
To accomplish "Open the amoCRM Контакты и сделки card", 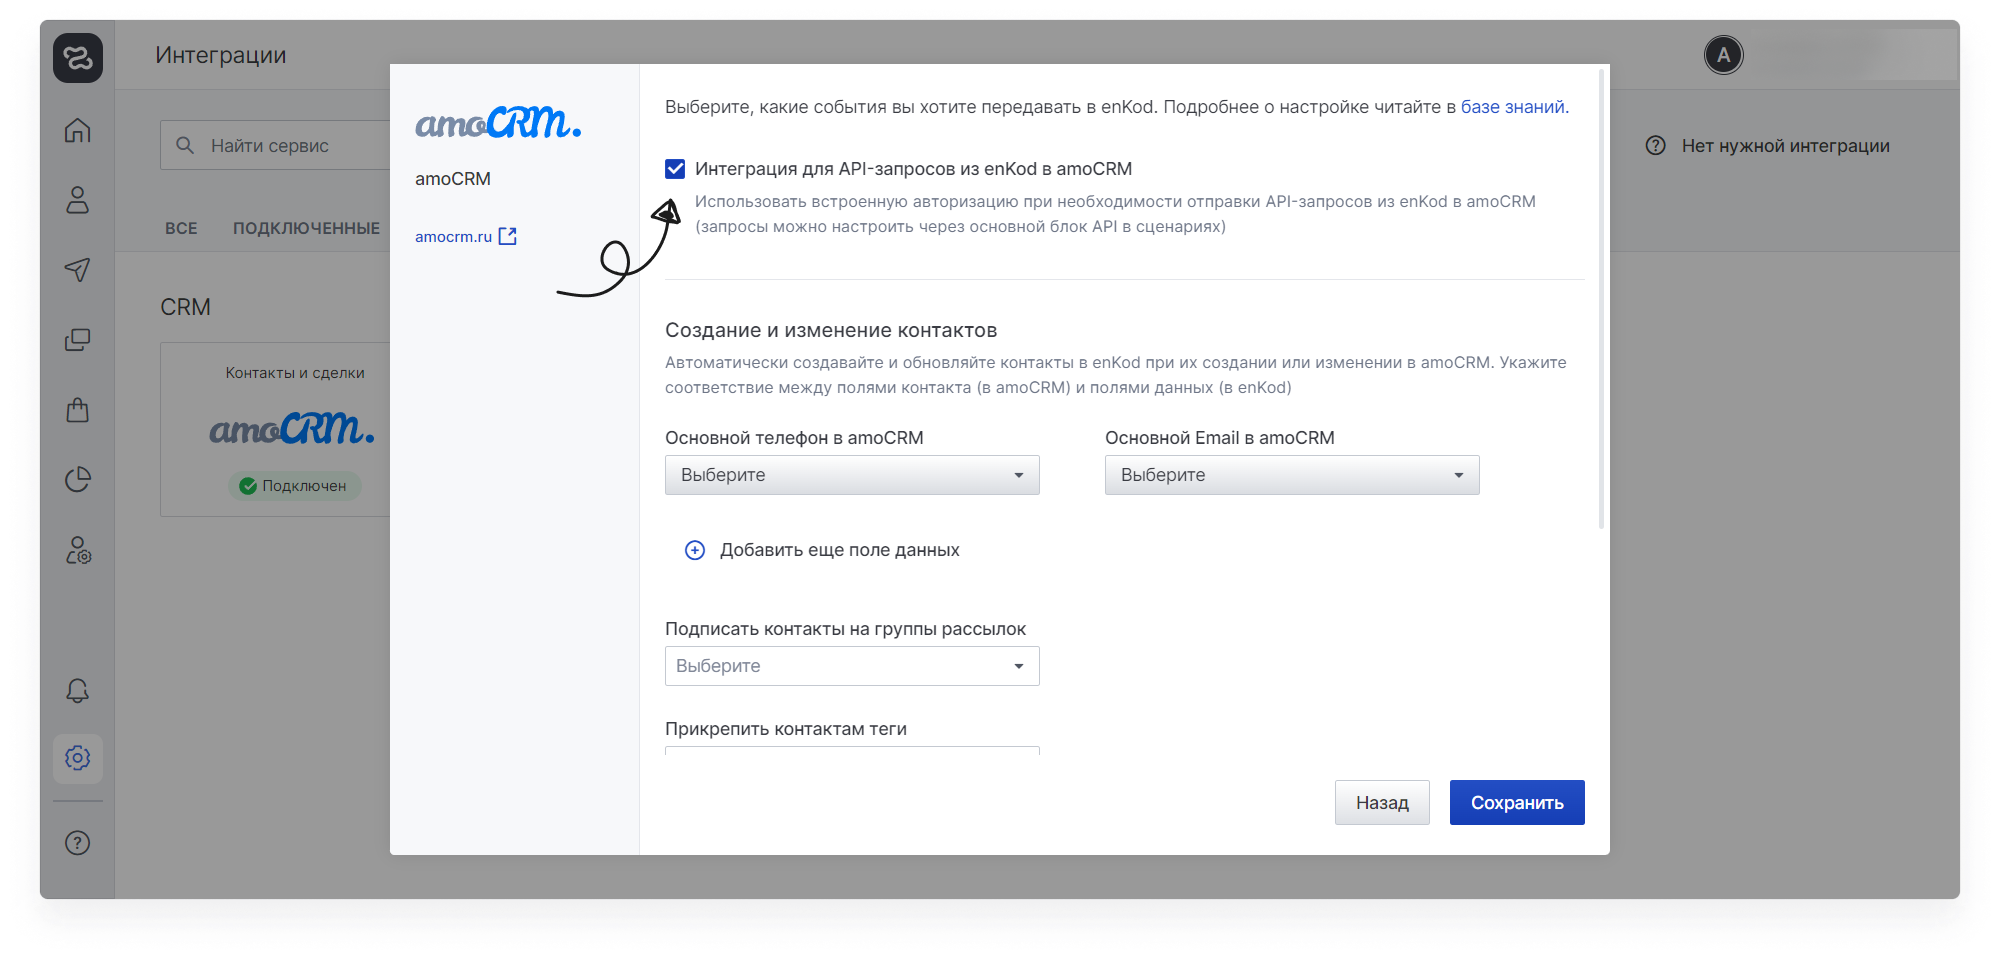I will (276, 430).
